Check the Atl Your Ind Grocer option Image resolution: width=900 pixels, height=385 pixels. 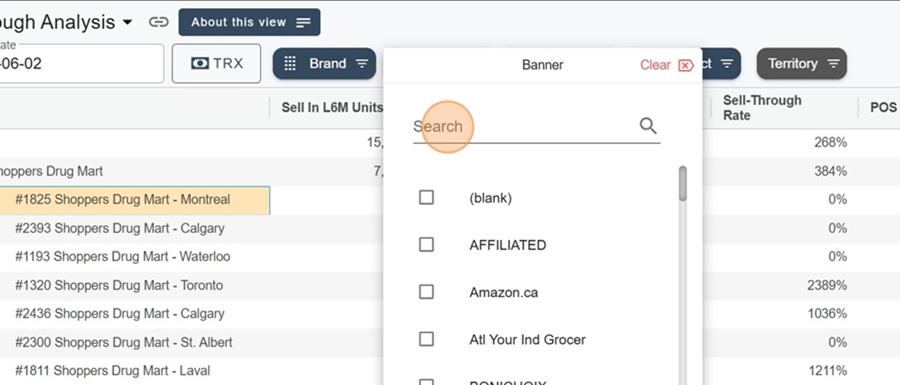(x=426, y=339)
